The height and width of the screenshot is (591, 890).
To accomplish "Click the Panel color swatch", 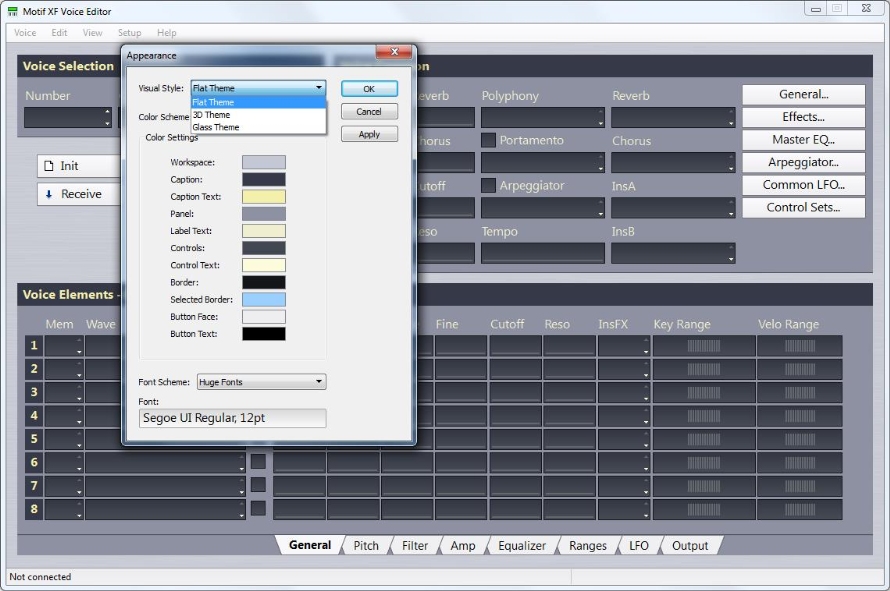I will [264, 213].
